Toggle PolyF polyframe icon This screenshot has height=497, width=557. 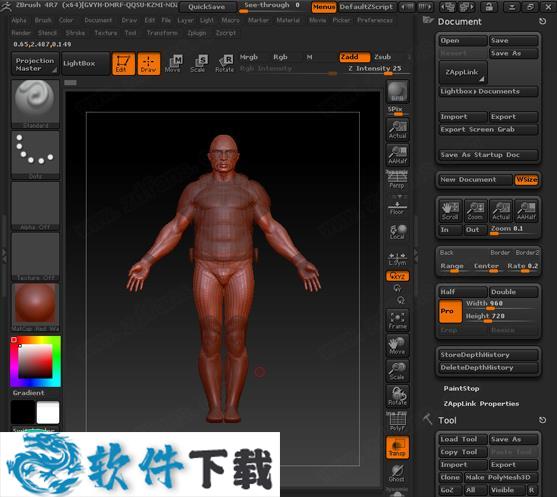click(398, 422)
